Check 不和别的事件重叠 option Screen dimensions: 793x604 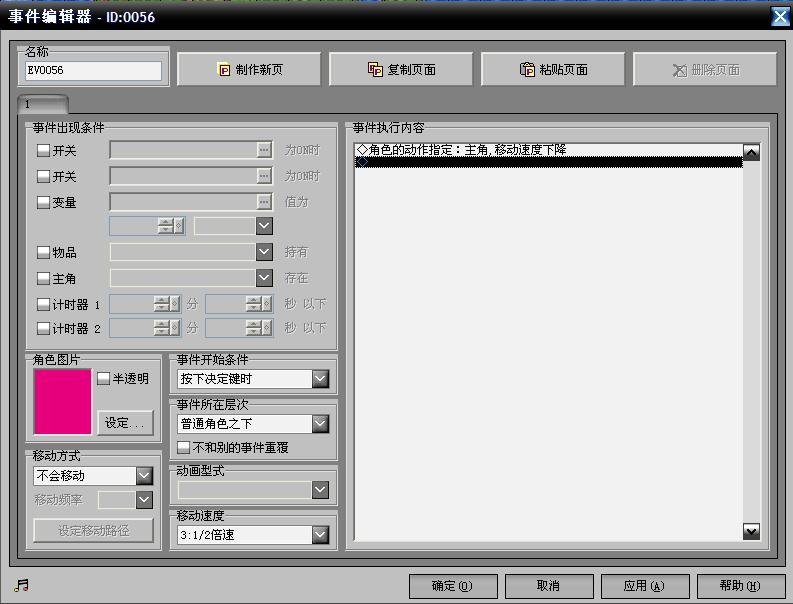point(184,447)
